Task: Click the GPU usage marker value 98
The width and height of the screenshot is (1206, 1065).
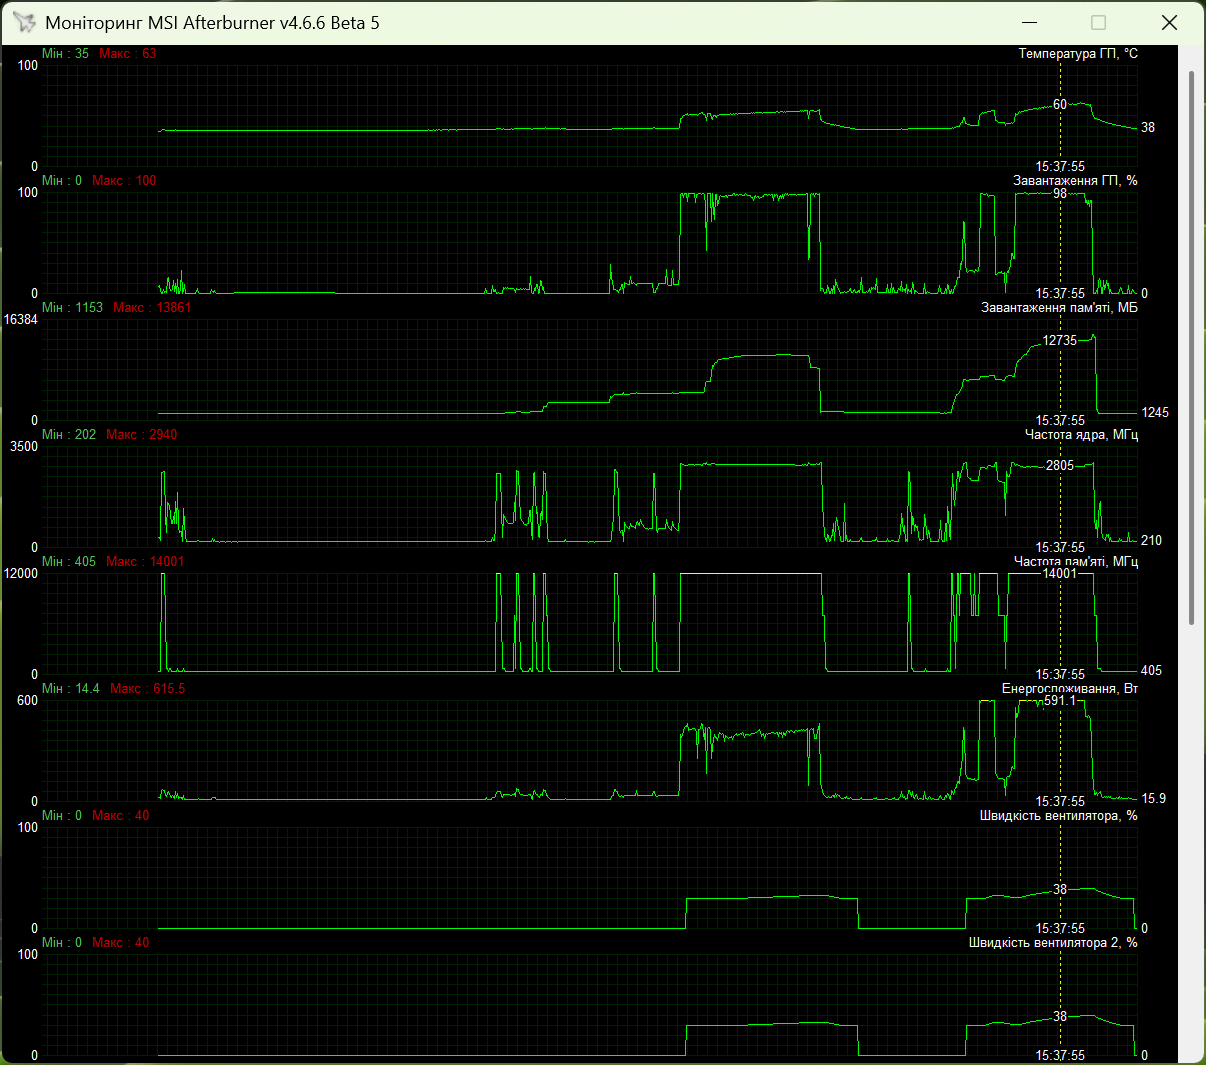Action: click(x=1060, y=194)
